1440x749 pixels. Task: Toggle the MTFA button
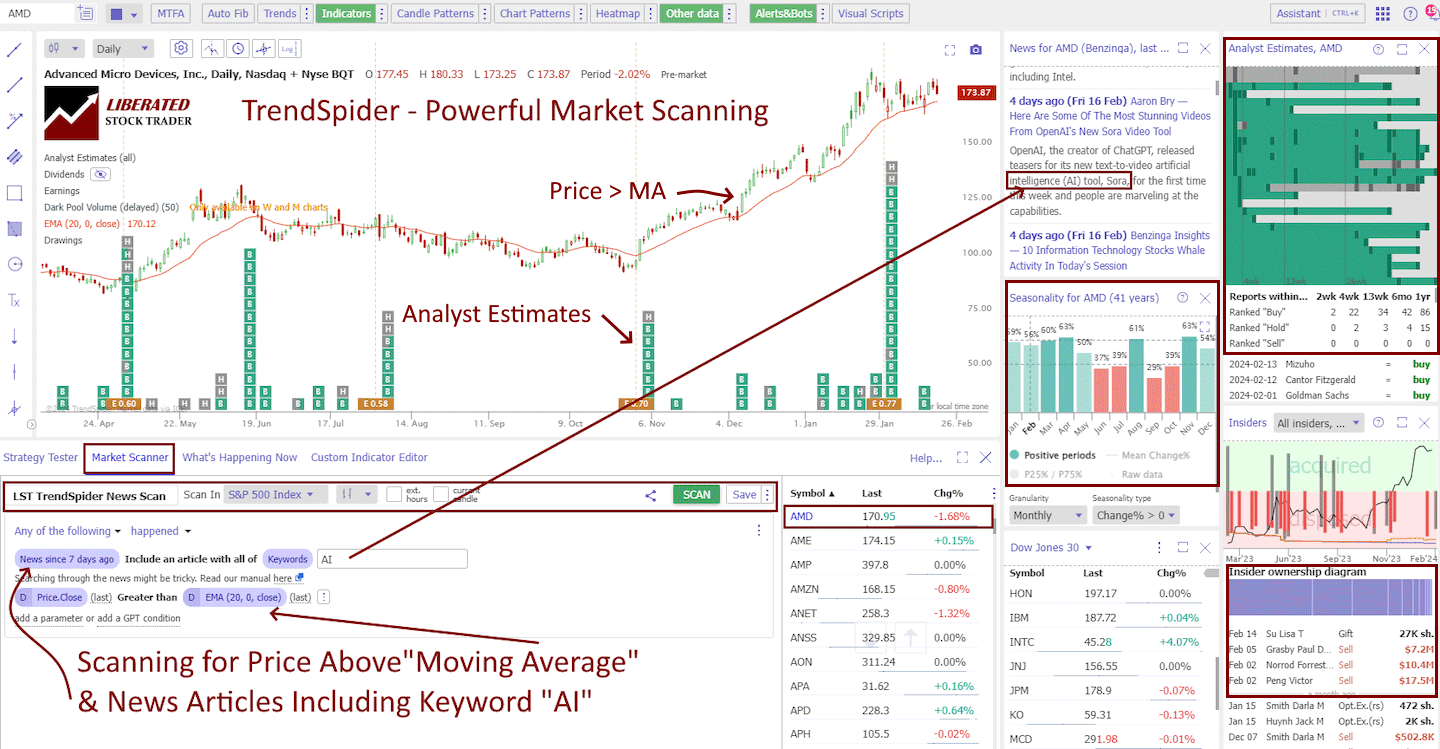[x=173, y=14]
